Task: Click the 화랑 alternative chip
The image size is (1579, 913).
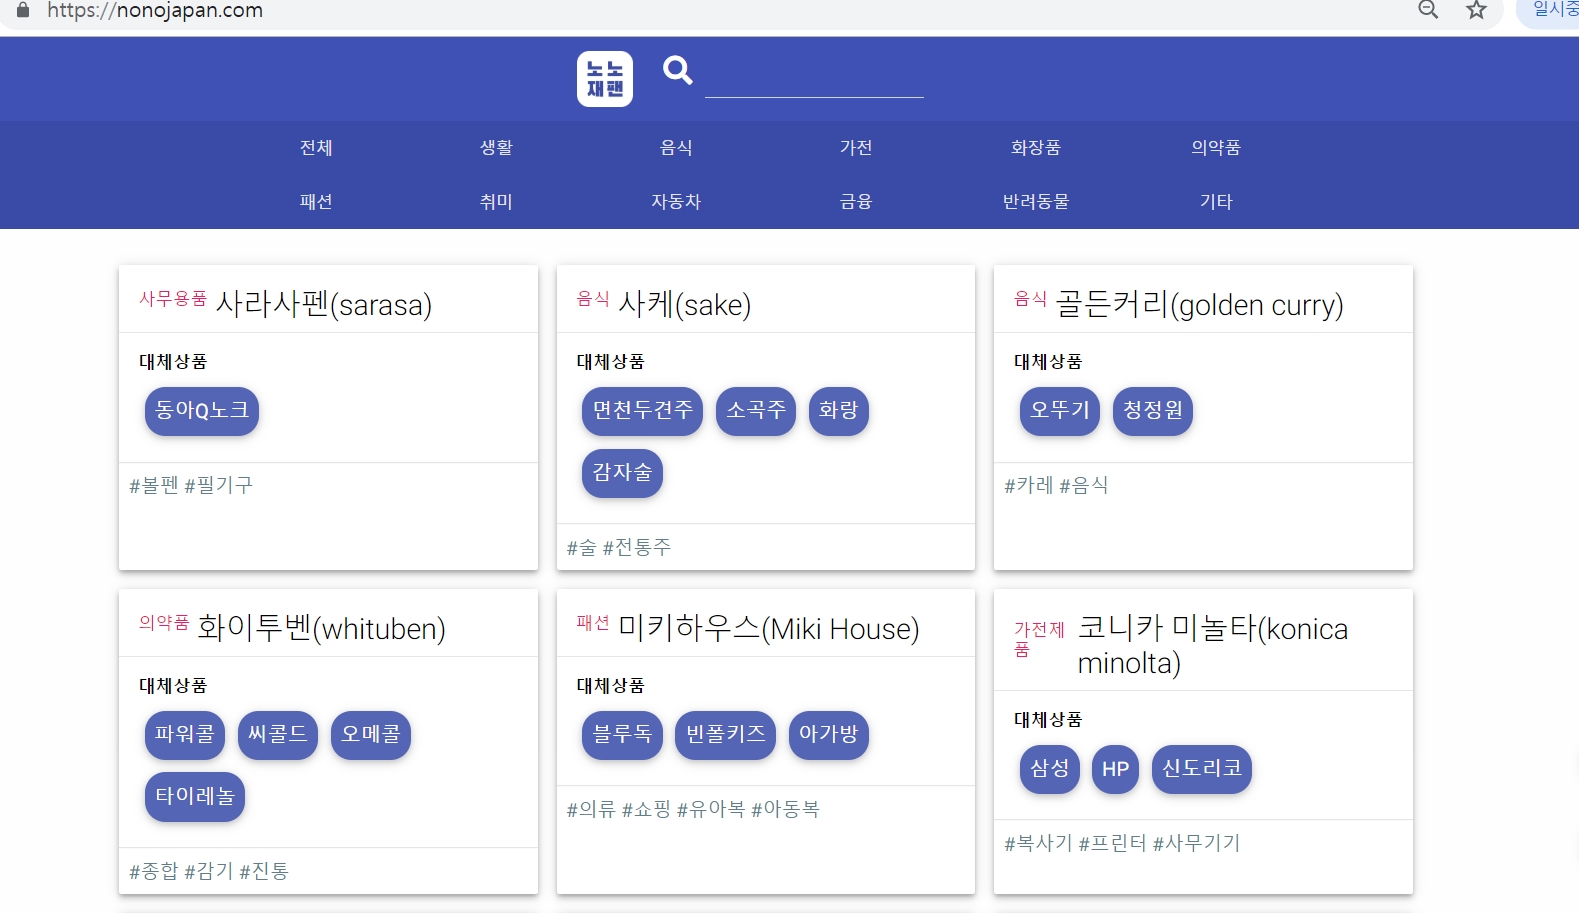Action: coord(838,411)
